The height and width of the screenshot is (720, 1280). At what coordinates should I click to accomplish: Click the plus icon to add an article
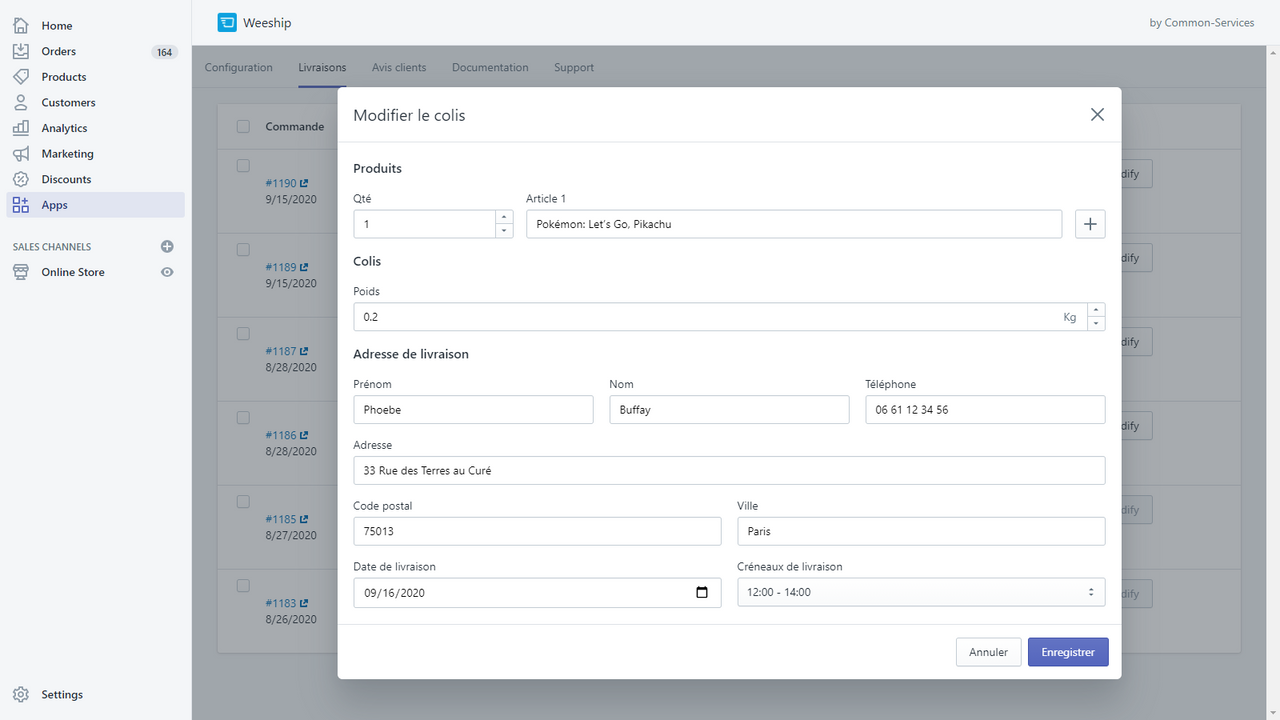[1090, 224]
